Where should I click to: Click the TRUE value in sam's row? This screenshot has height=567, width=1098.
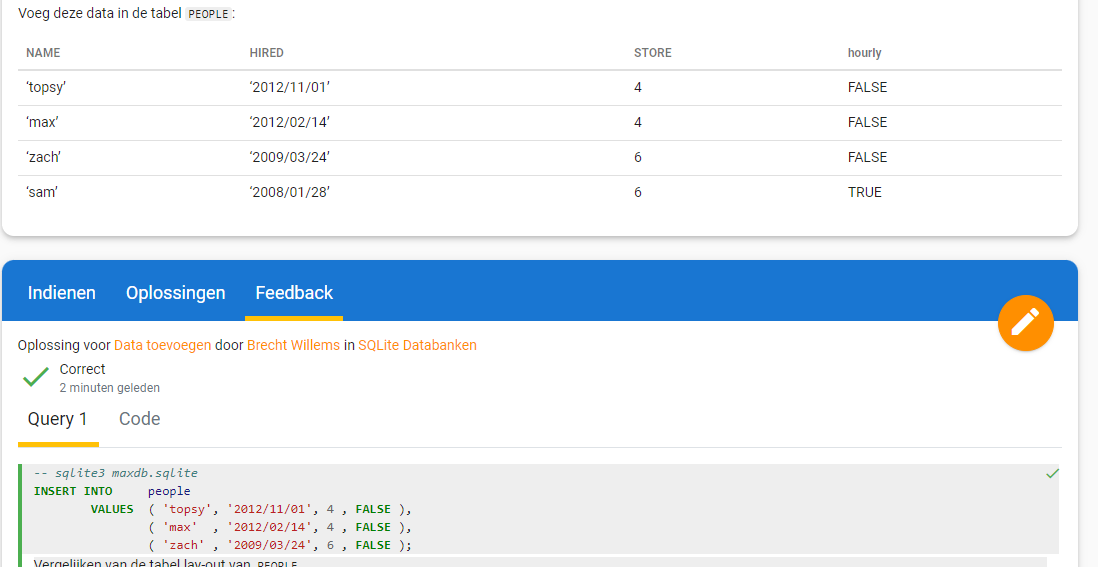[x=865, y=192]
